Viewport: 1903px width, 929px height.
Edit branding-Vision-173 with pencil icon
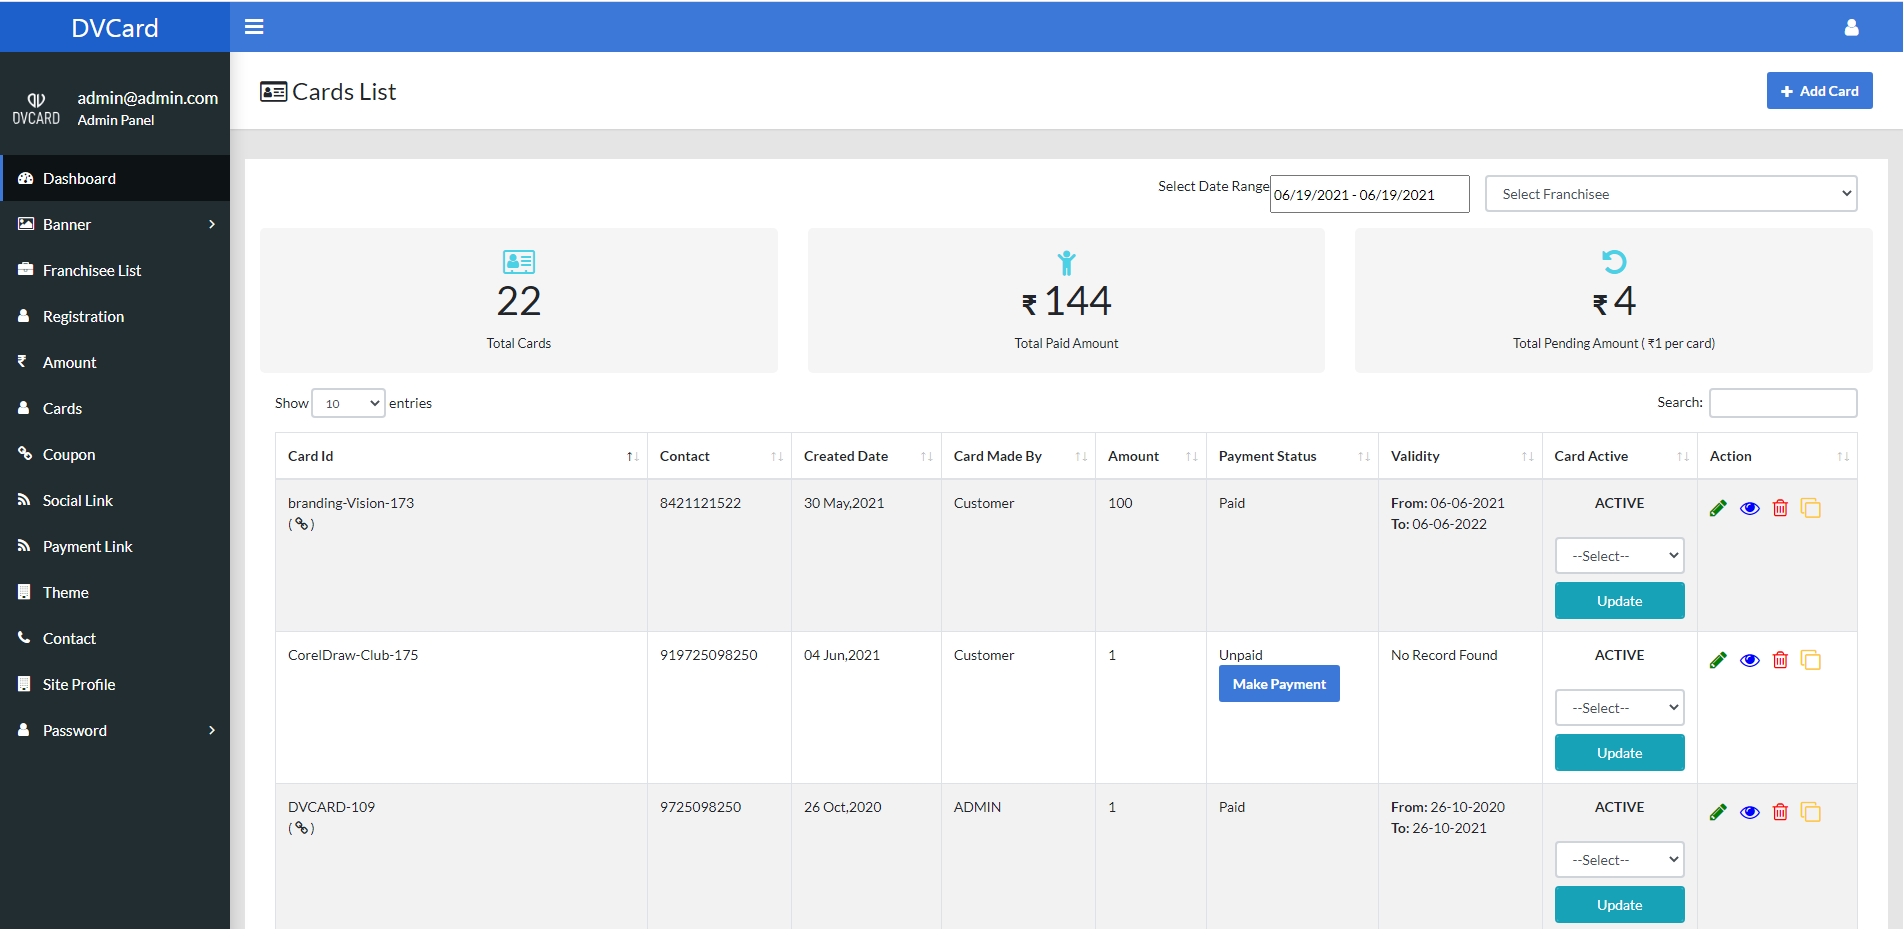pos(1718,508)
